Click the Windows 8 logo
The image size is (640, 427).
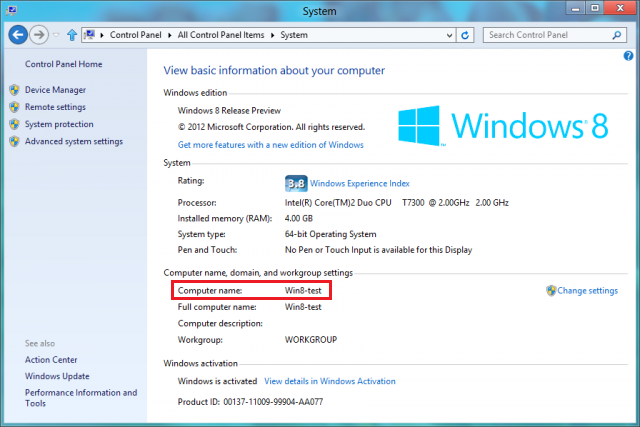pyautogui.click(x=503, y=126)
